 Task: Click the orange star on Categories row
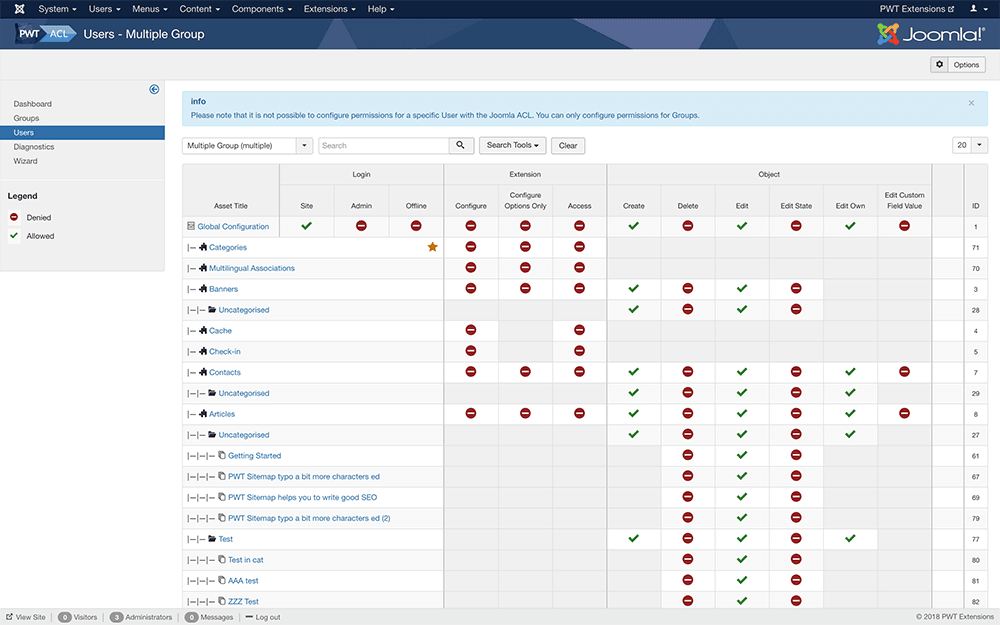[x=432, y=247]
